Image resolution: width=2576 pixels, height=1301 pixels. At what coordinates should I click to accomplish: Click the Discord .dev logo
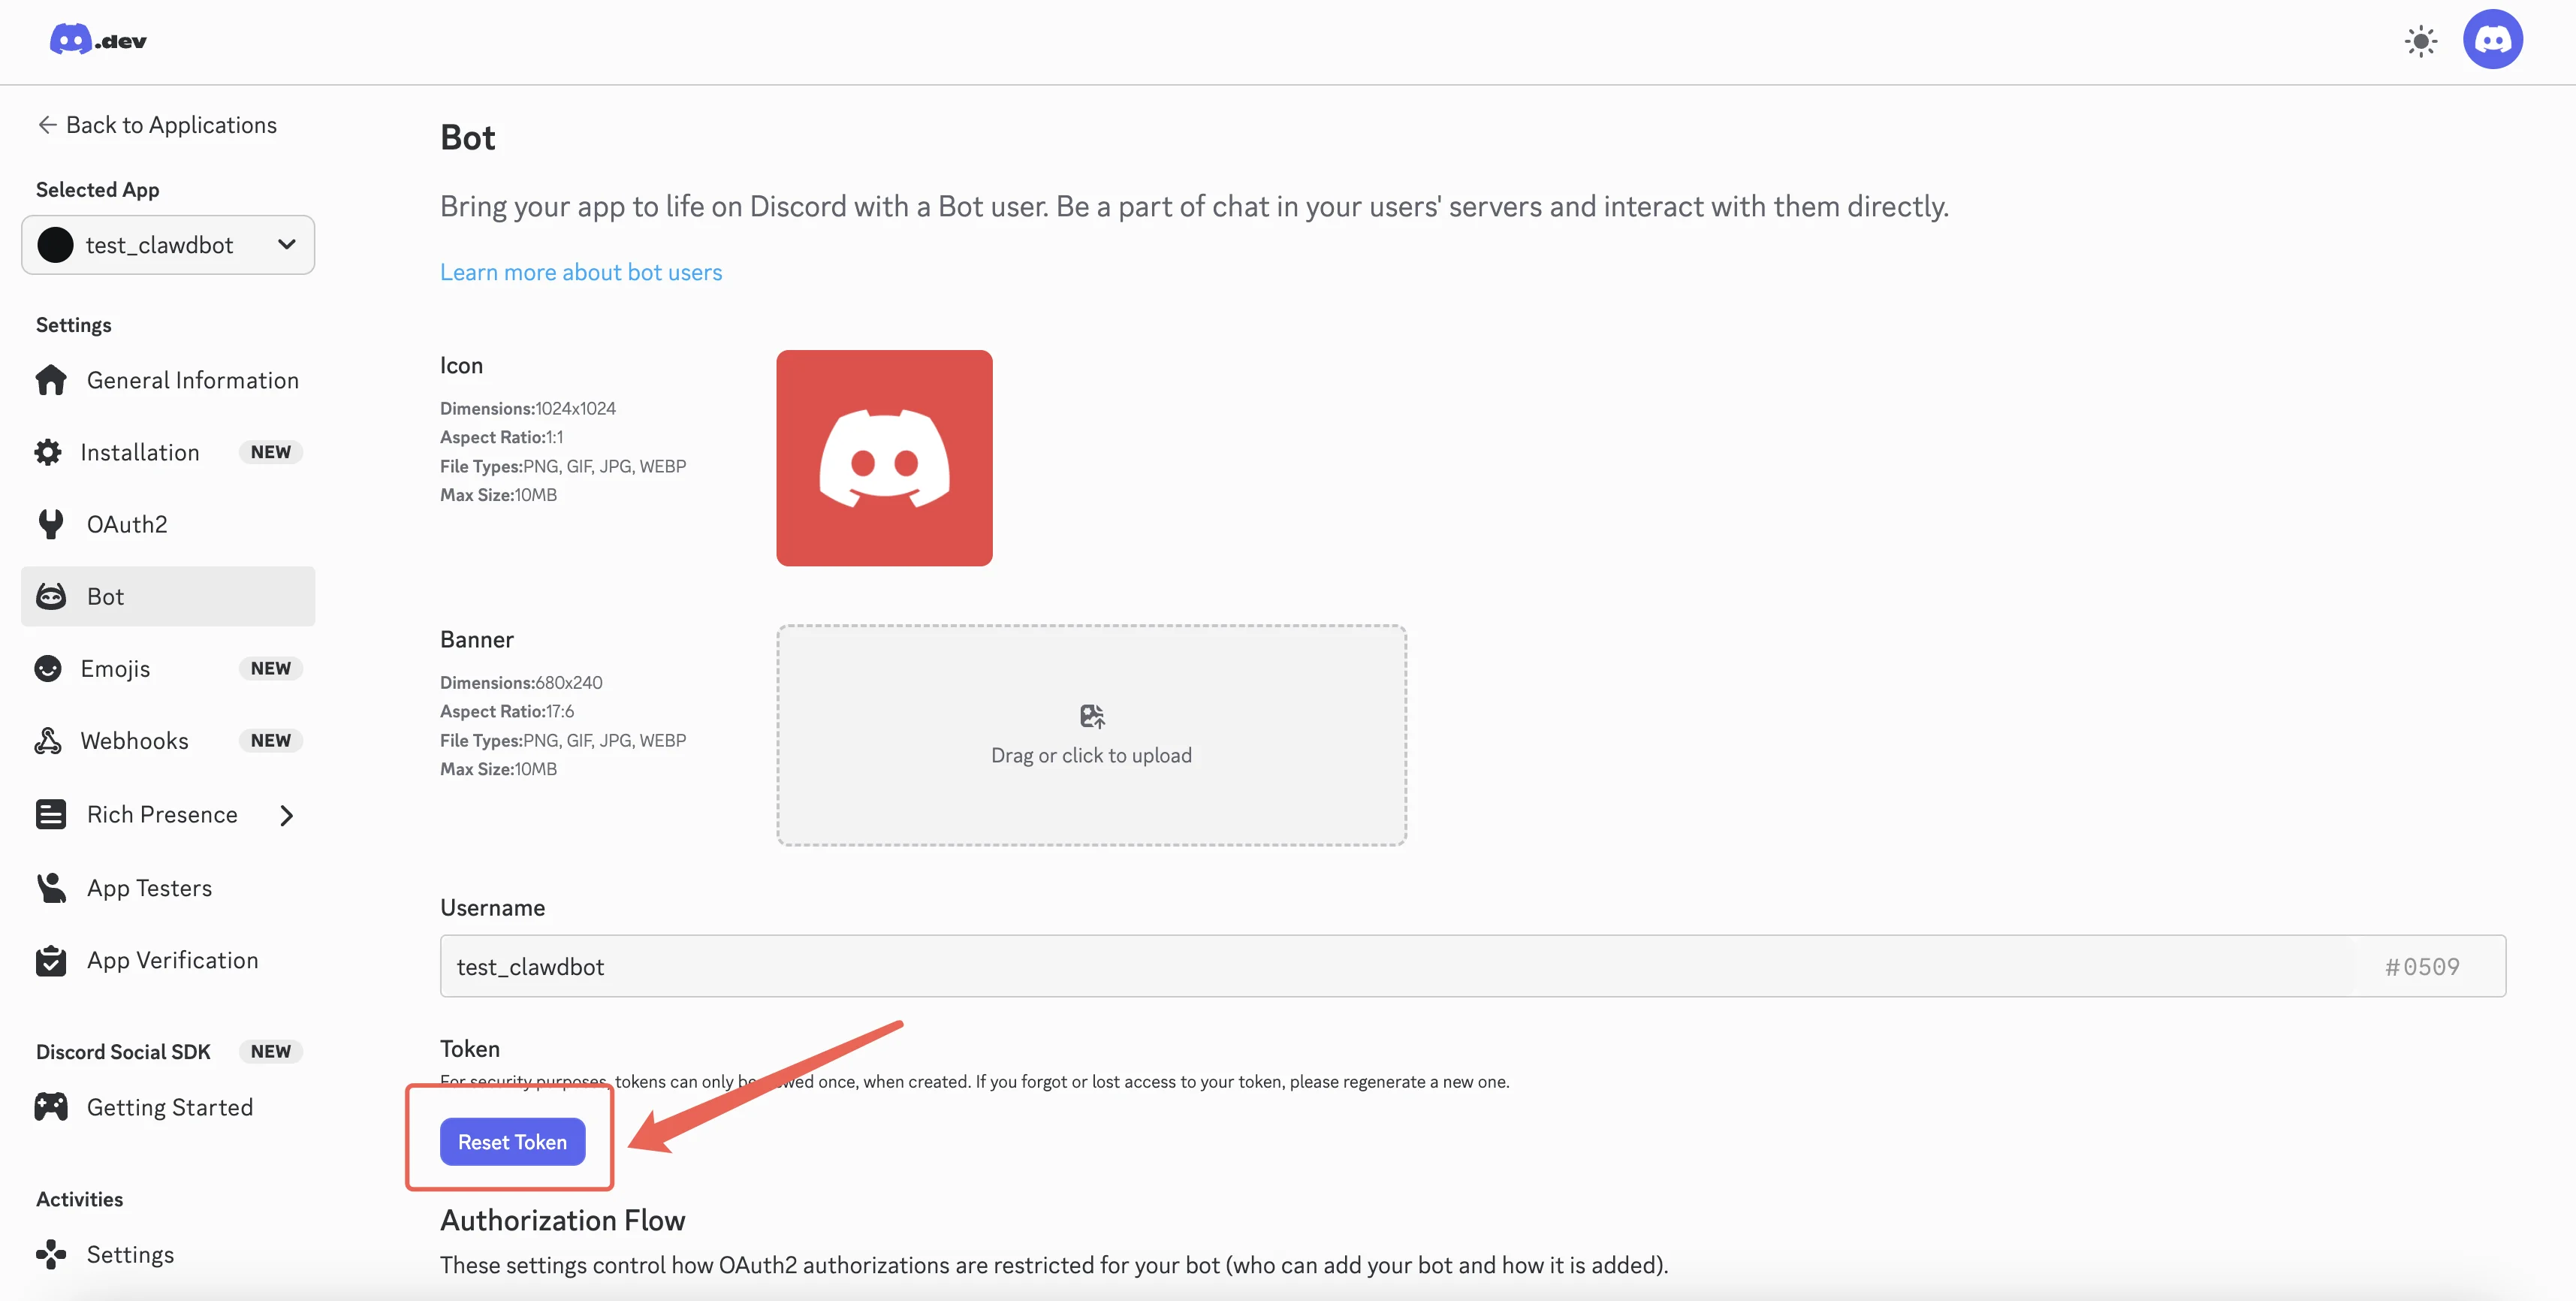pos(98,40)
